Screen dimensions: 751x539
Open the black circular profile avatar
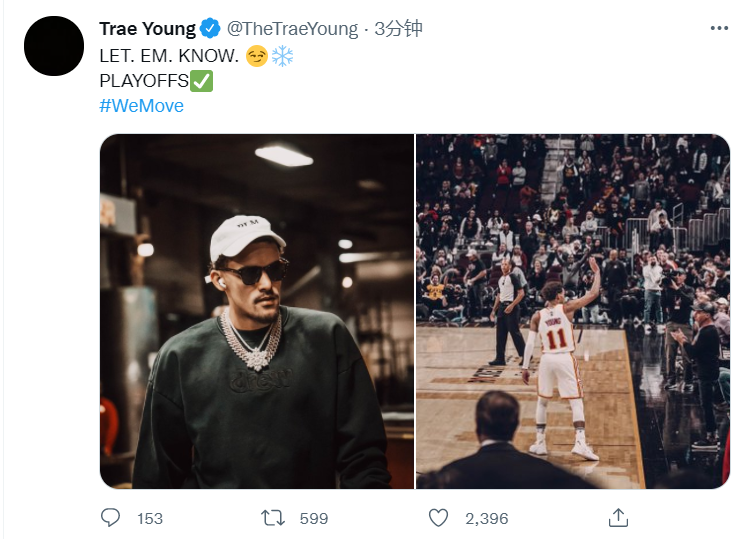[54, 46]
